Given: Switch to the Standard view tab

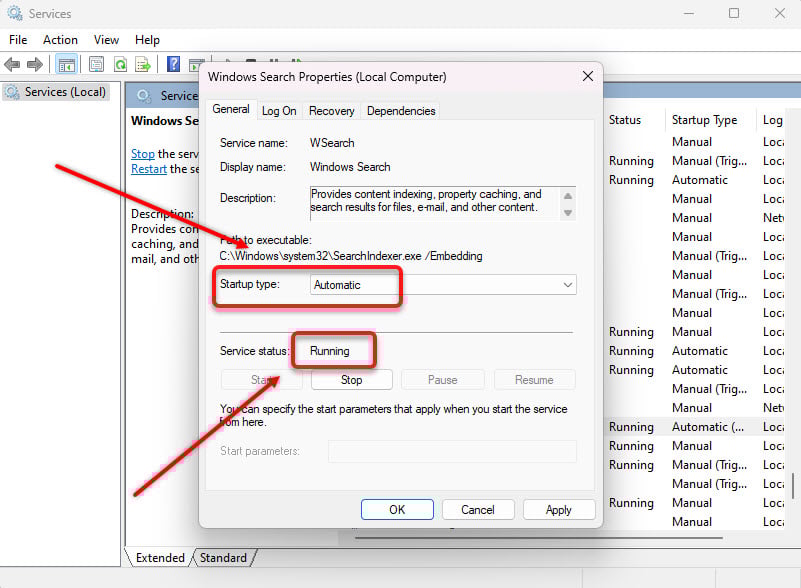Looking at the screenshot, I should [x=223, y=557].
